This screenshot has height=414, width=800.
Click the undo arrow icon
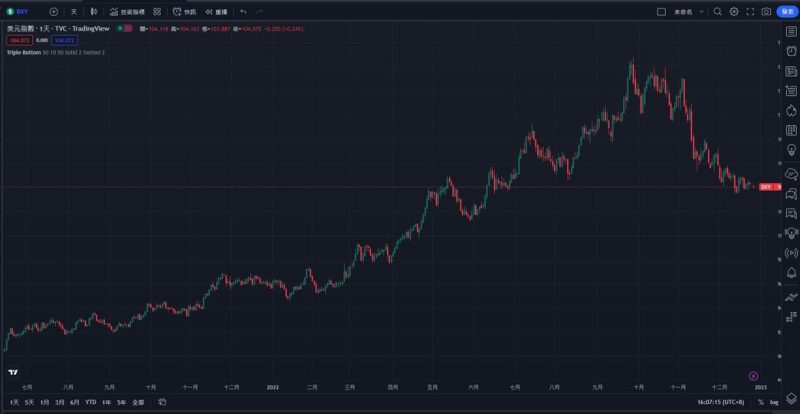click(x=243, y=11)
